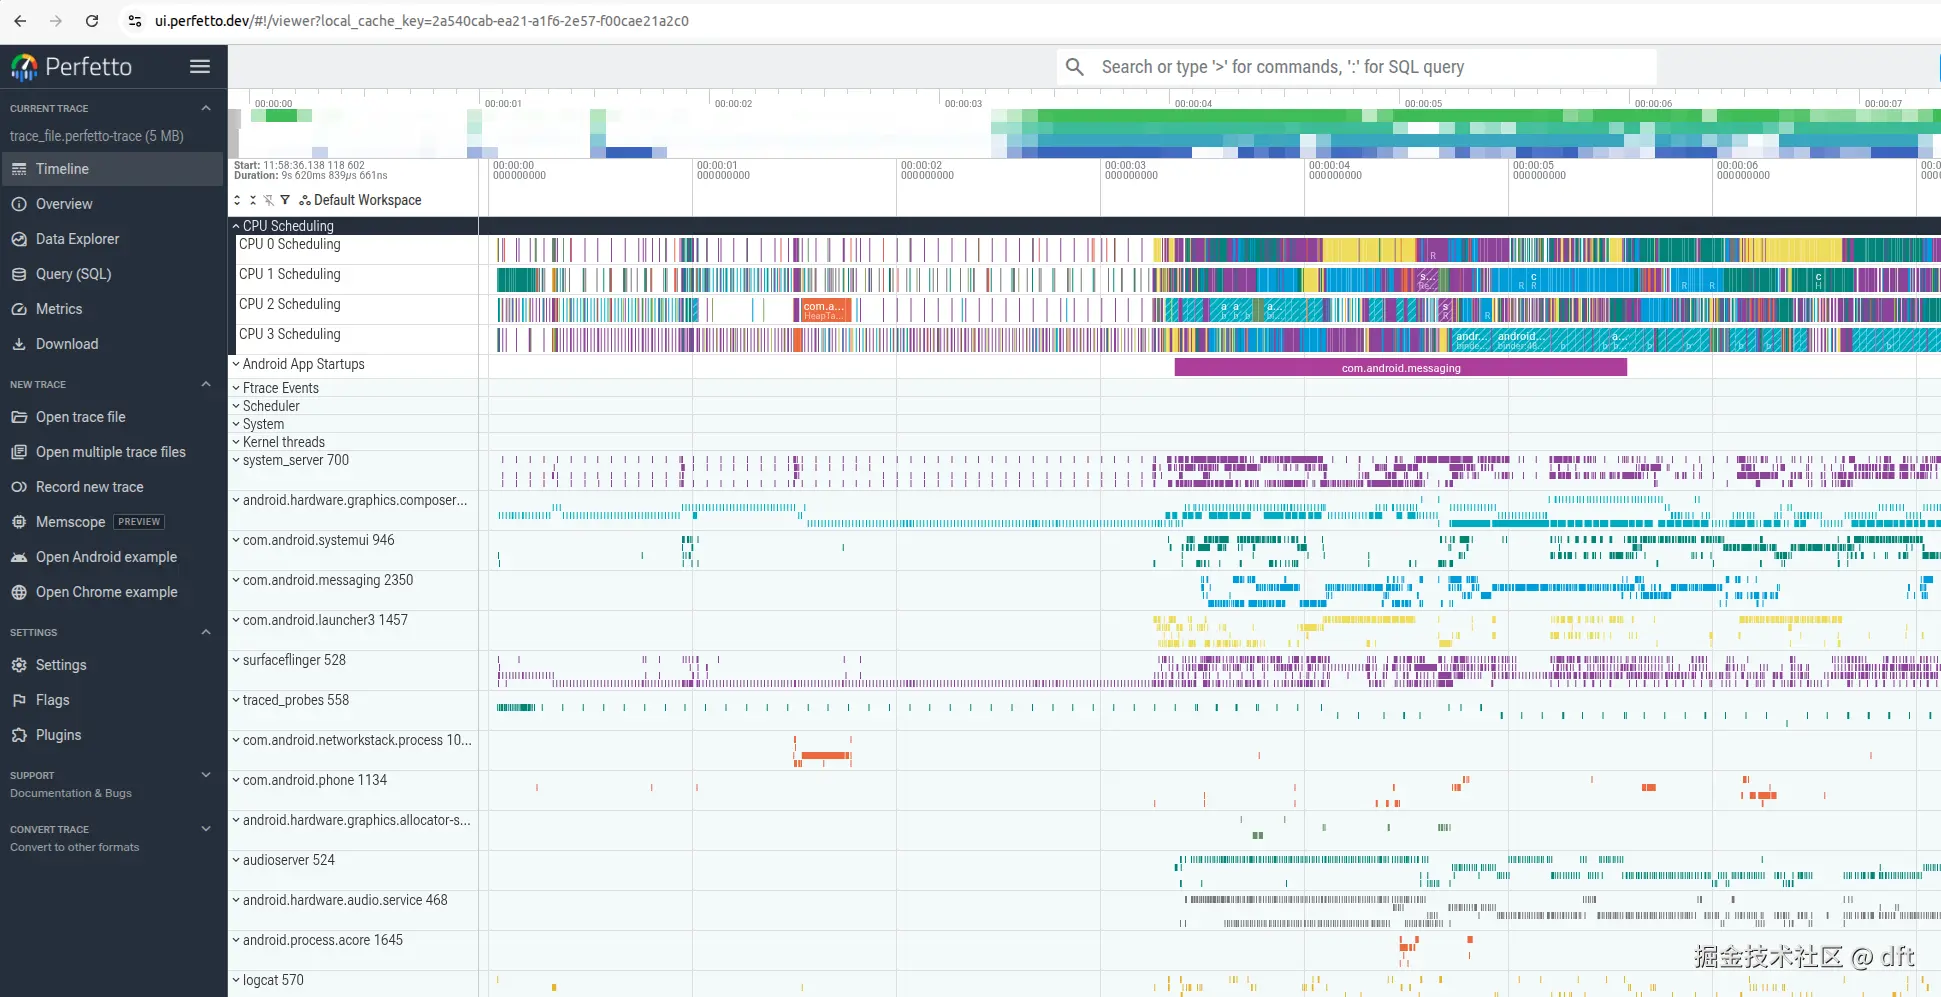The width and height of the screenshot is (1941, 997).
Task: Collapse the New Trace section
Action: click(x=206, y=384)
